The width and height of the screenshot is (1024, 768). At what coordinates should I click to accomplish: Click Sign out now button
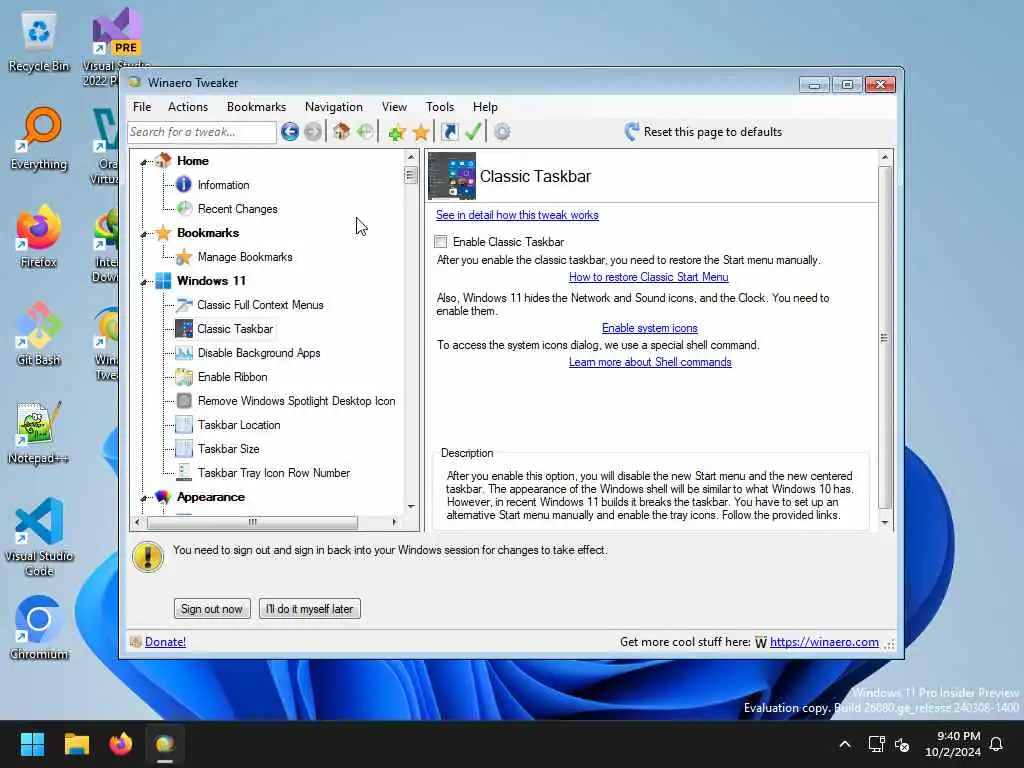[212, 609]
